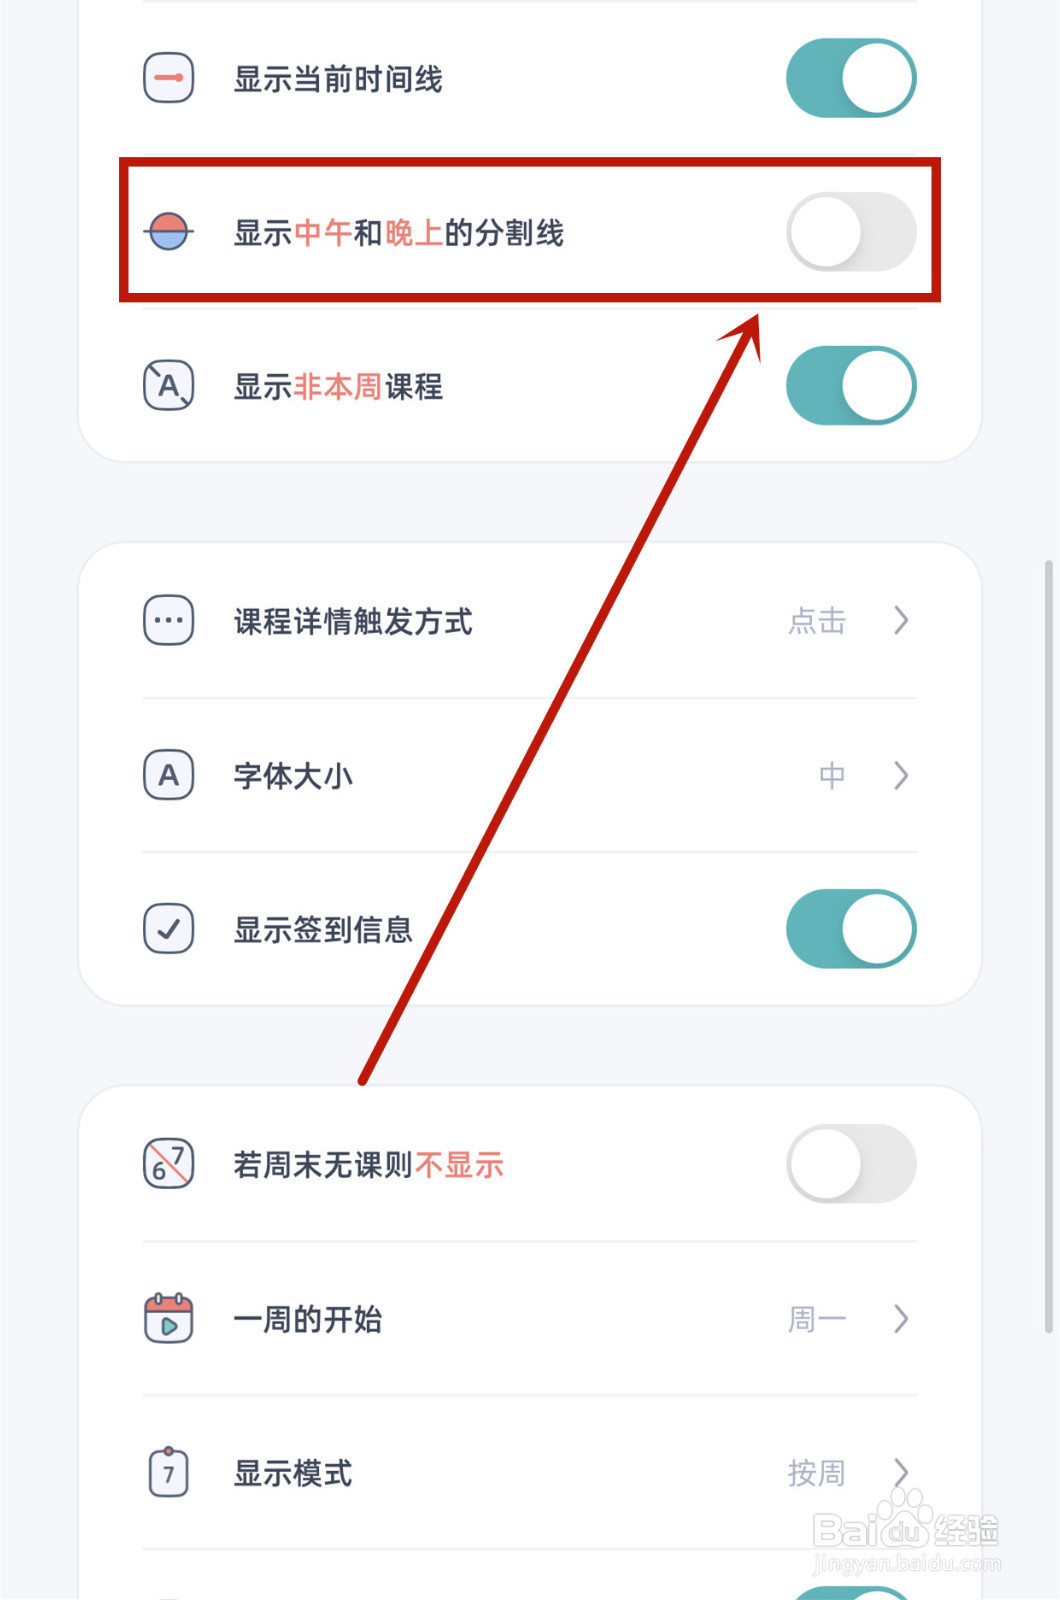Select the 周一 value text

tap(817, 1319)
